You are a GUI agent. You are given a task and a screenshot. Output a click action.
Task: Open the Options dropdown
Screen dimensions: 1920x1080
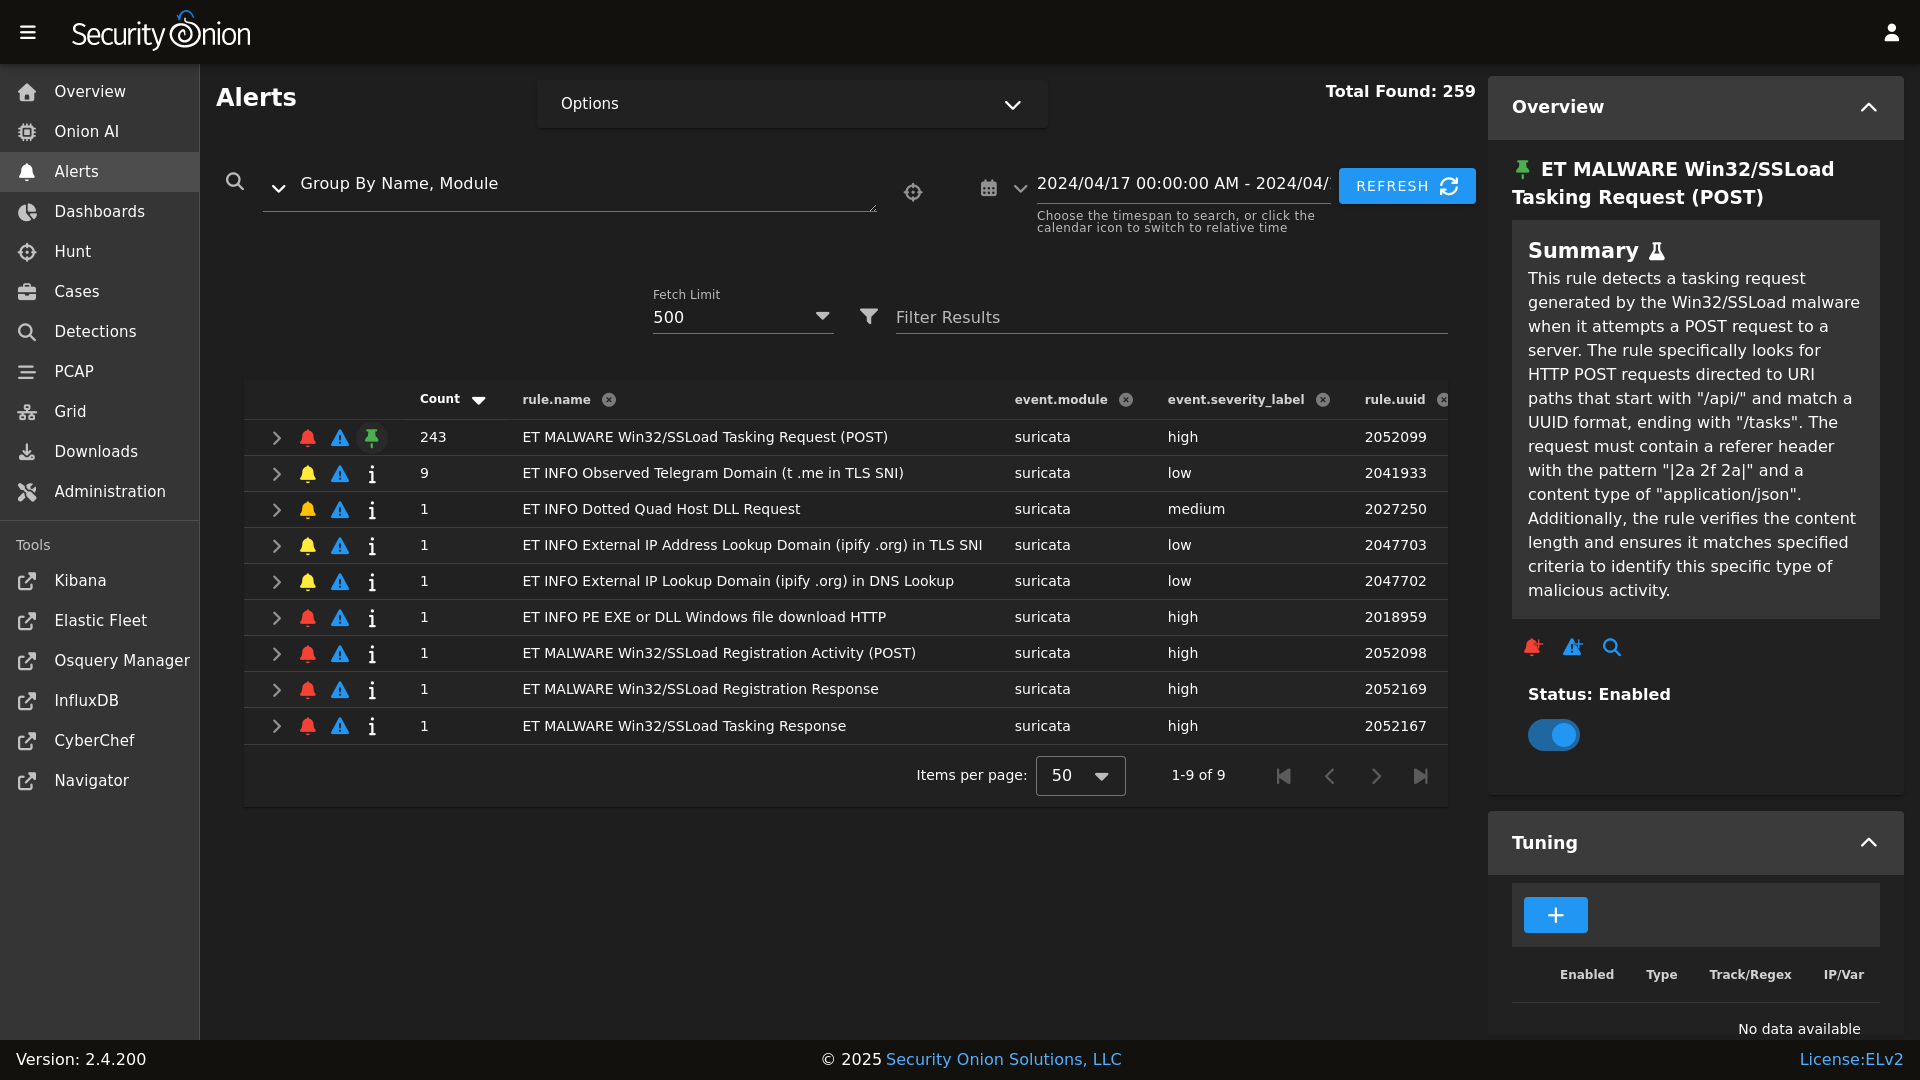791,104
